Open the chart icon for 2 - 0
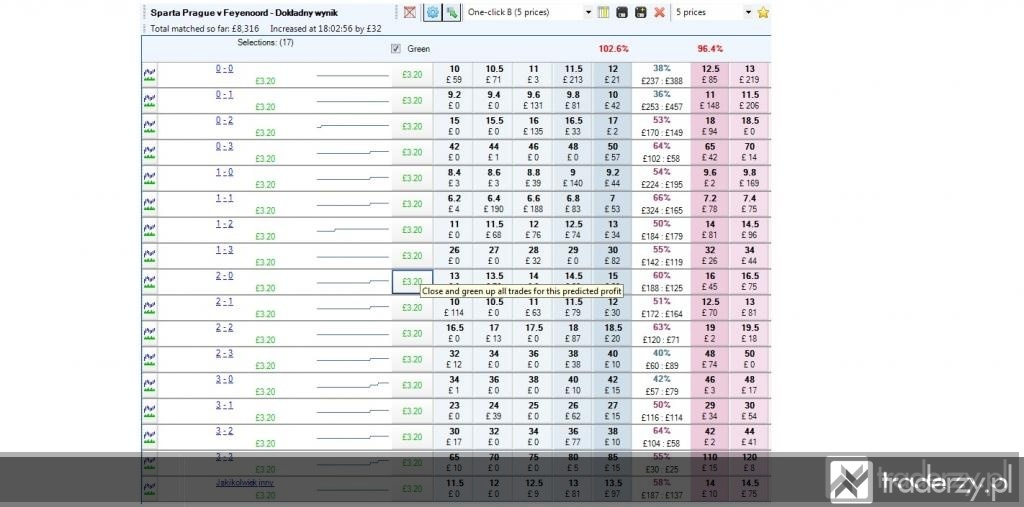This screenshot has height=507, width=1024. point(150,282)
